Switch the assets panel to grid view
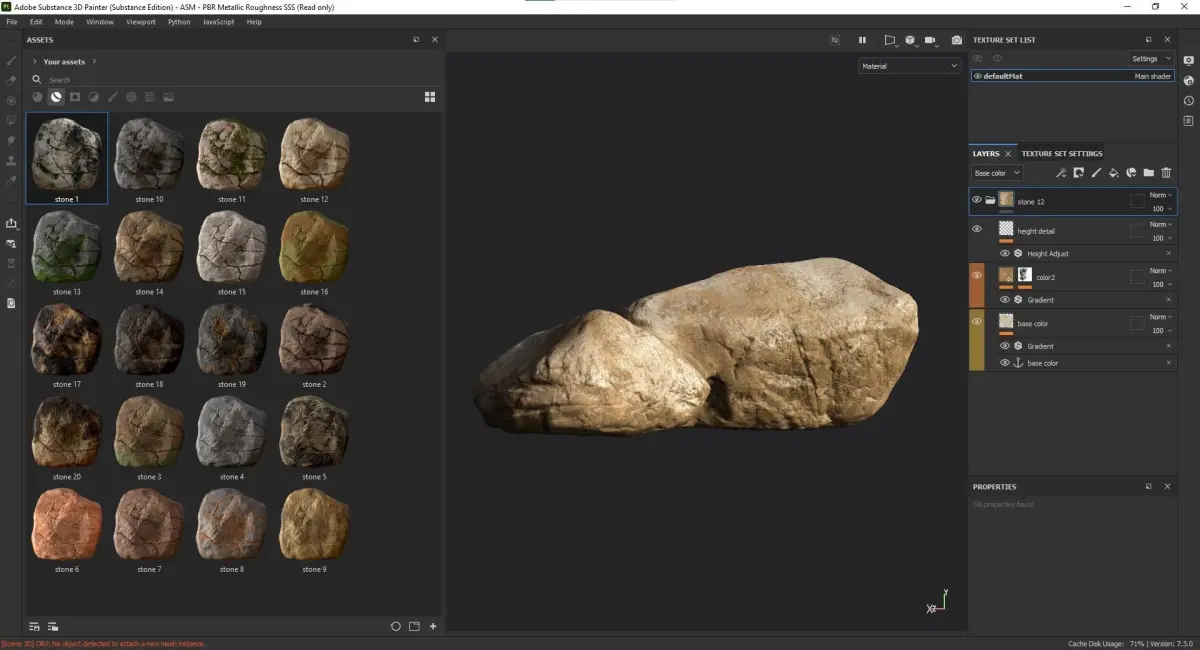This screenshot has width=1200, height=650. [430, 97]
